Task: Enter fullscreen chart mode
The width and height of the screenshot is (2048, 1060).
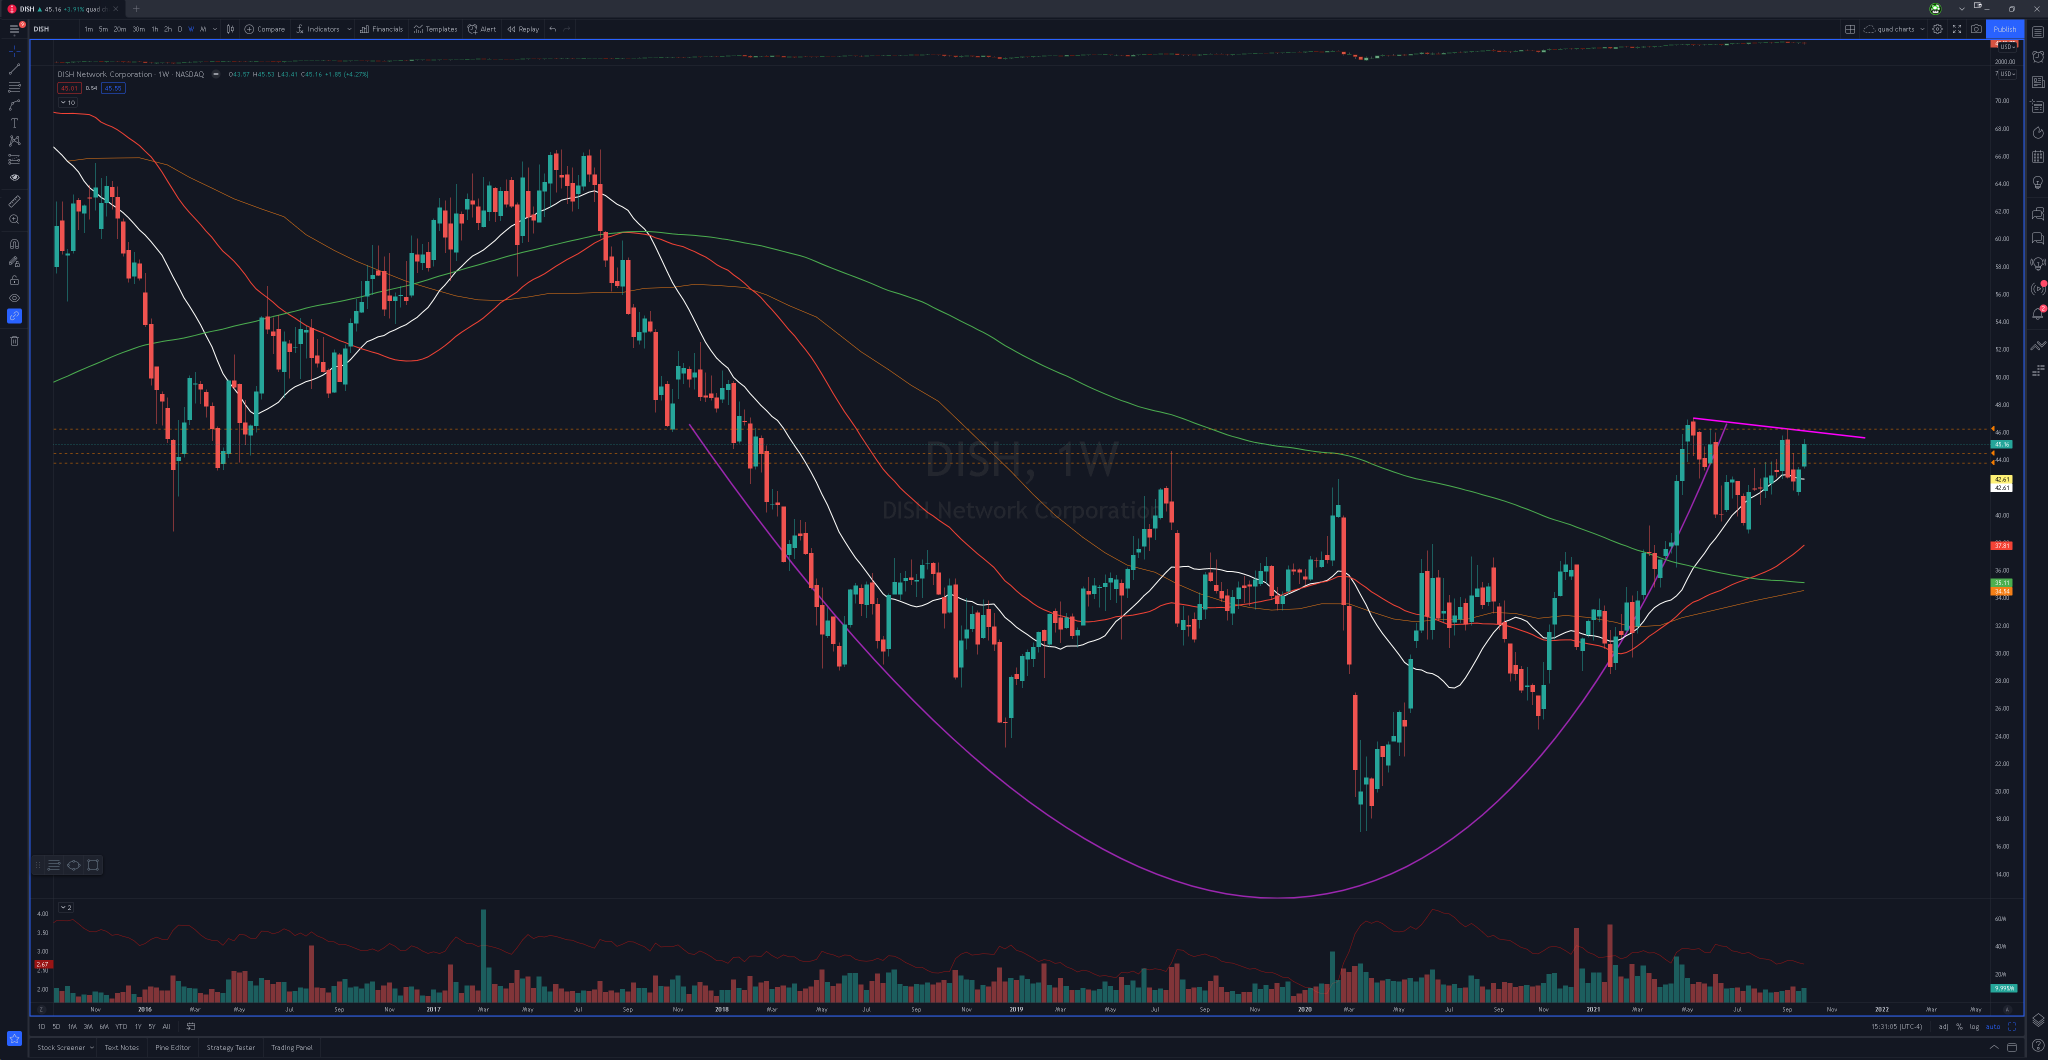Action: 1957,29
